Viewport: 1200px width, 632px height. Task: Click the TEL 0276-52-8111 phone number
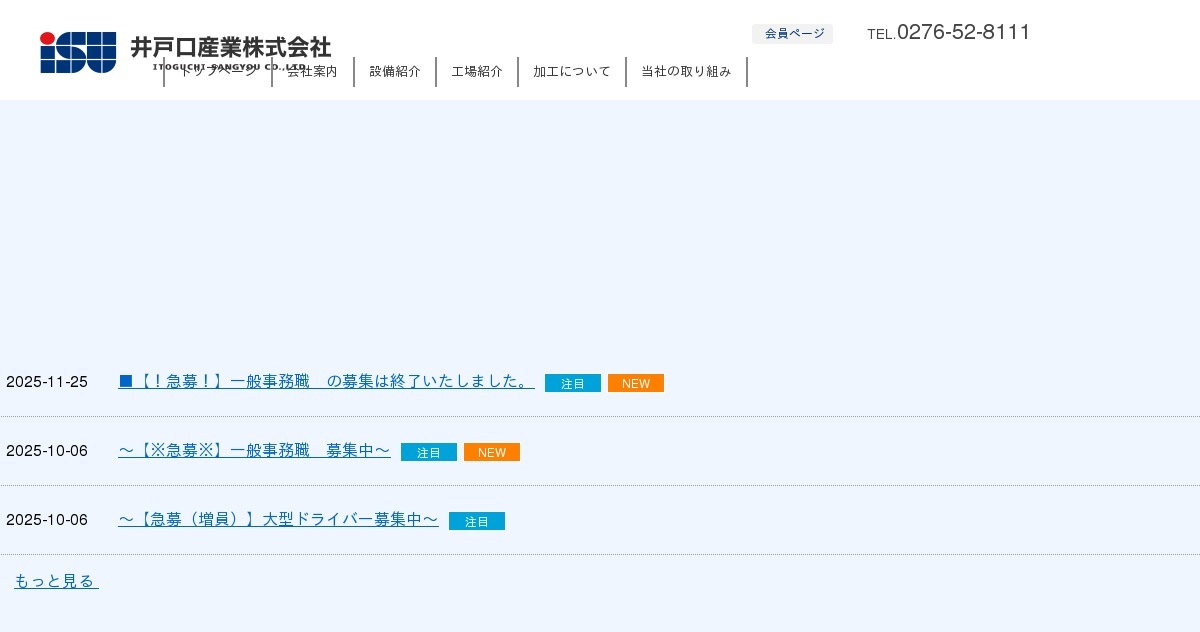948,32
